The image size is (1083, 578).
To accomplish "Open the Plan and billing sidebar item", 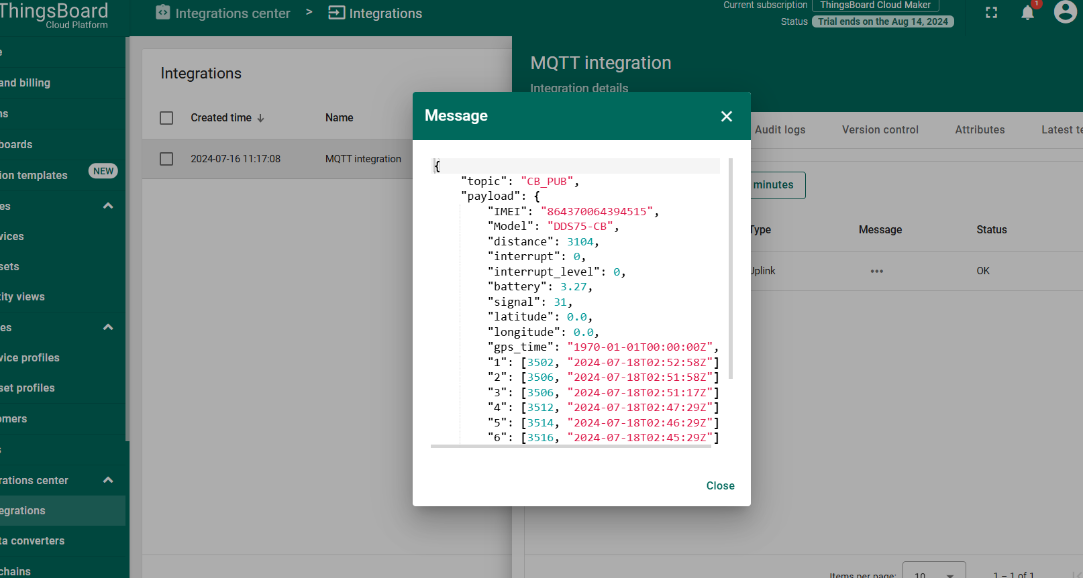I will pyautogui.click(x=63, y=83).
